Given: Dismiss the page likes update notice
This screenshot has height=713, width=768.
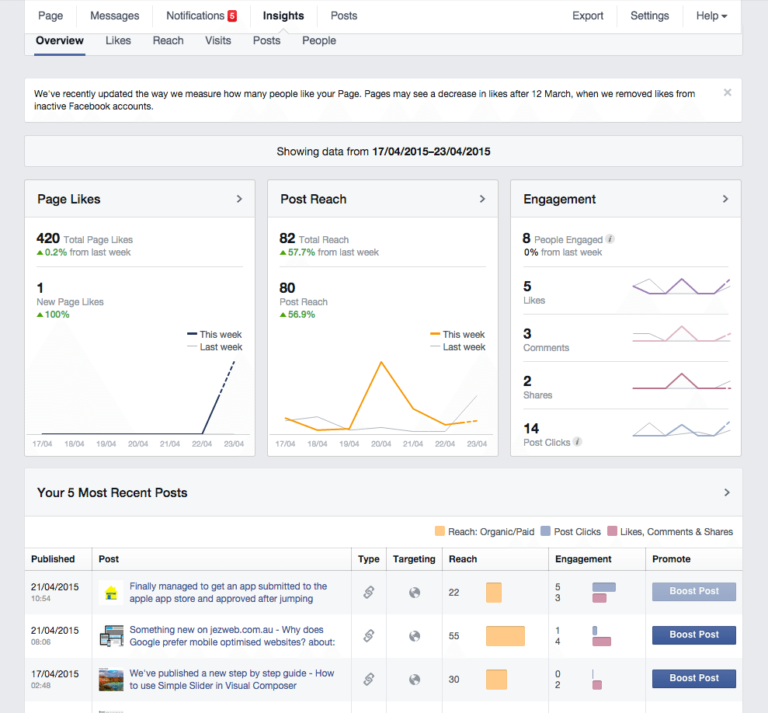Looking at the screenshot, I should click(x=727, y=93).
